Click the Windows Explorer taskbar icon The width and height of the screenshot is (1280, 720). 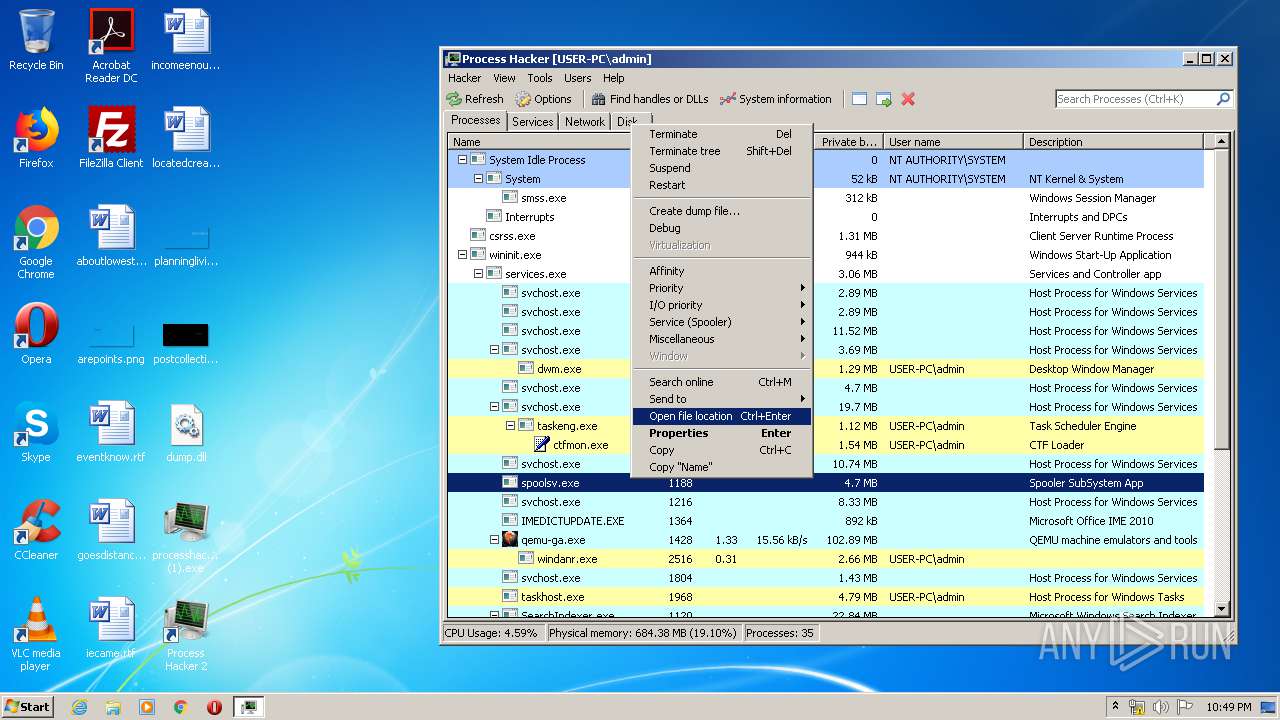pos(113,706)
